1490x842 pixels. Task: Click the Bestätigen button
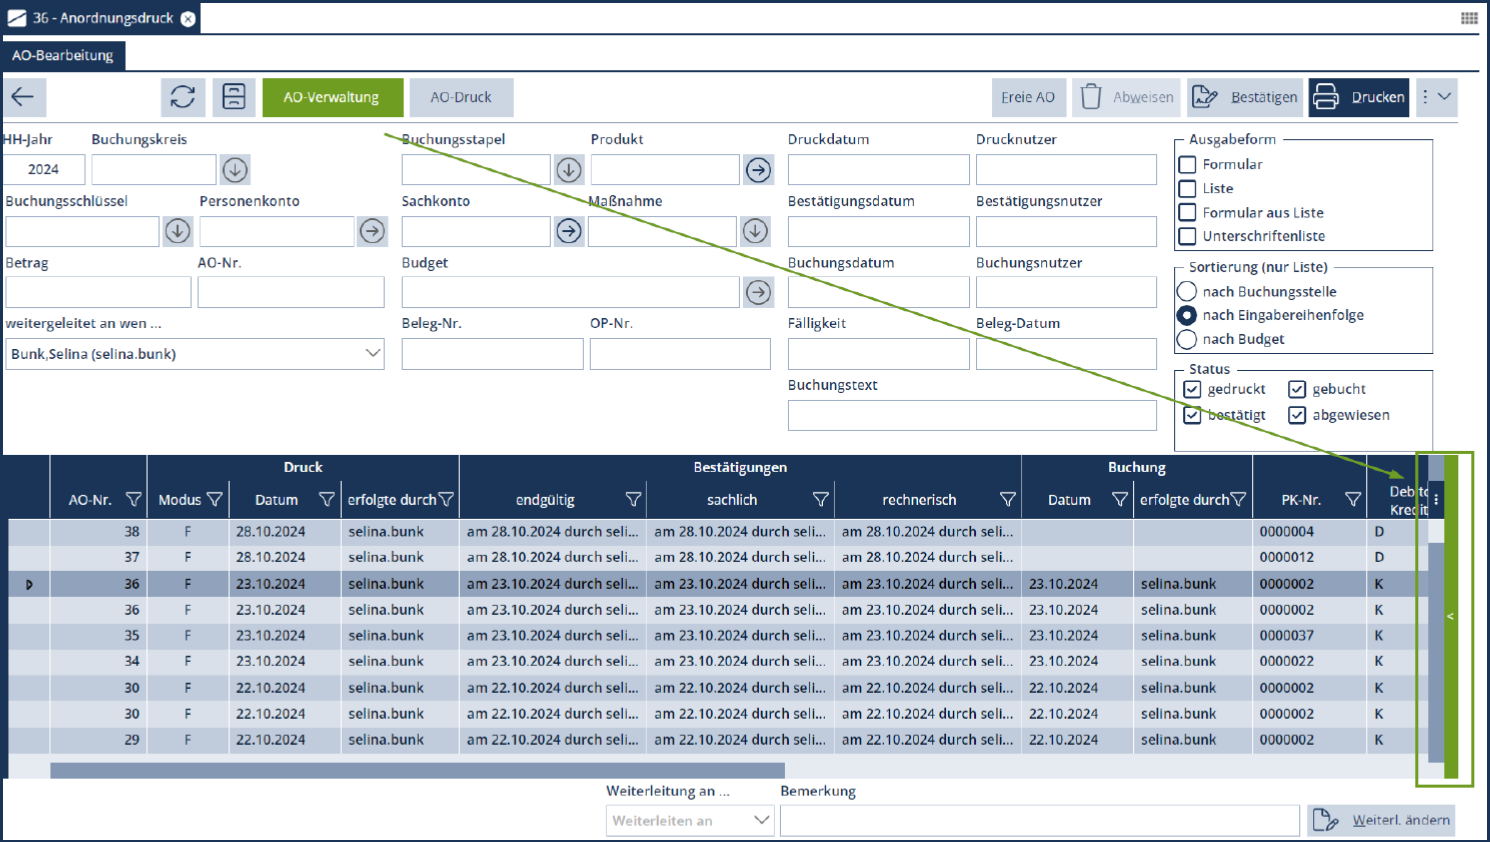click(x=1245, y=97)
